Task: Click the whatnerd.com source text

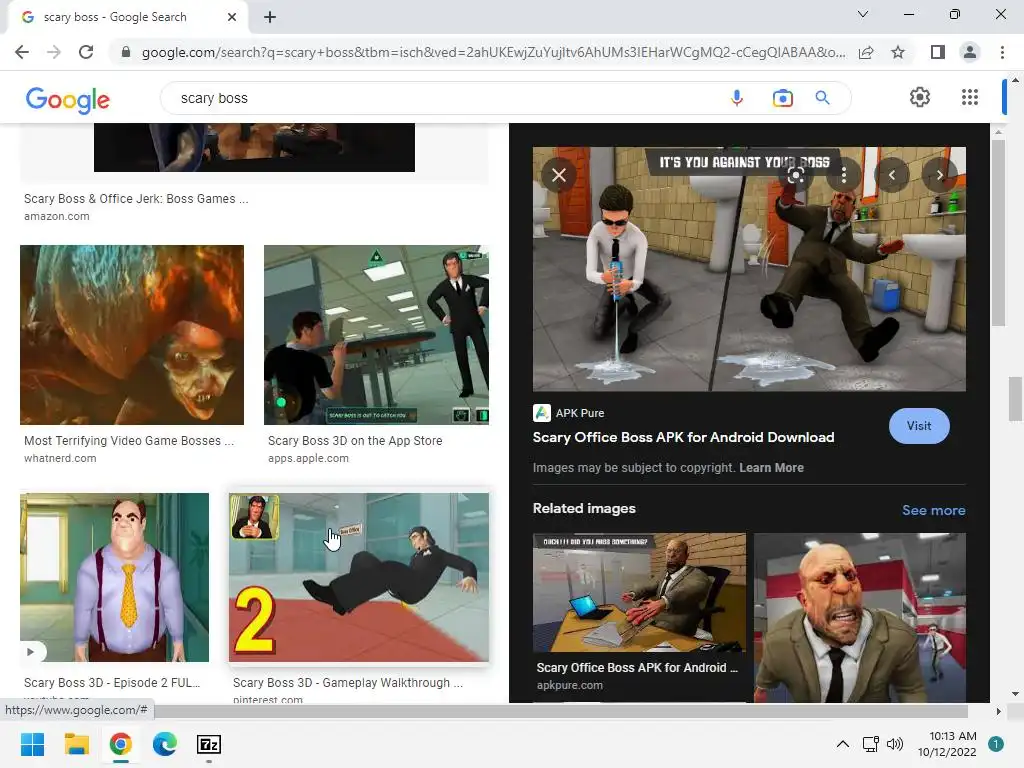Action: click(x=60, y=458)
